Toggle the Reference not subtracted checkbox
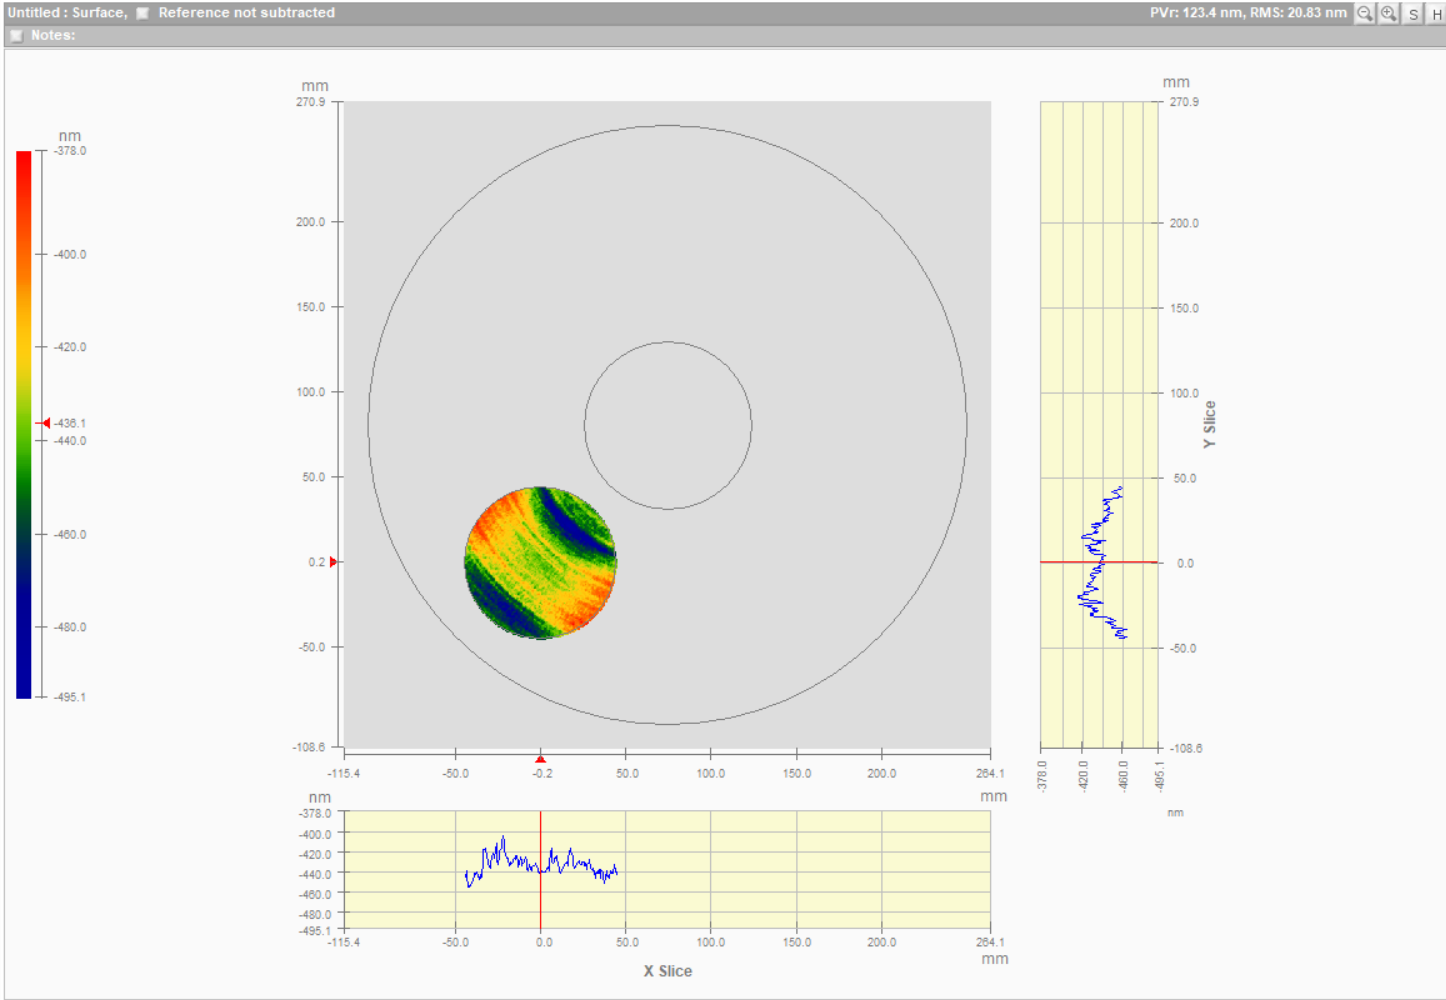 (143, 13)
